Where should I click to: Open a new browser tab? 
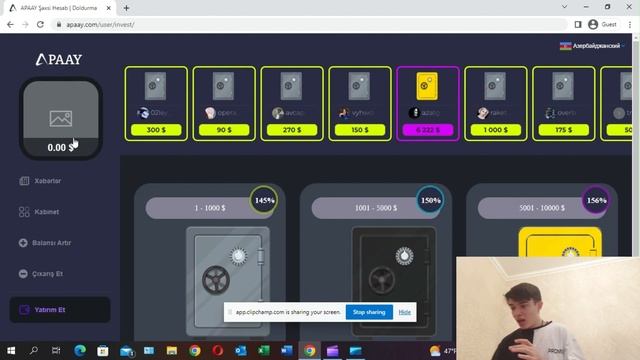(127, 8)
